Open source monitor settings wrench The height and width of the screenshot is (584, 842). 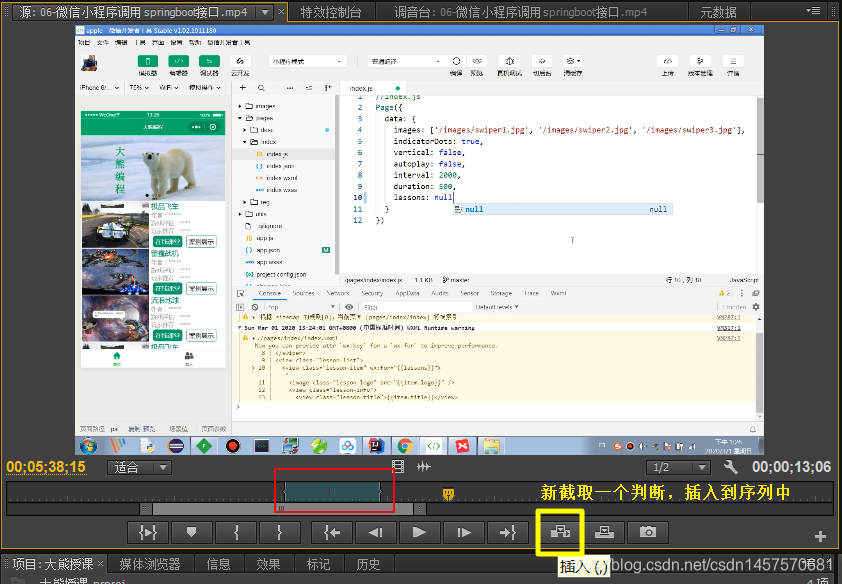730,467
